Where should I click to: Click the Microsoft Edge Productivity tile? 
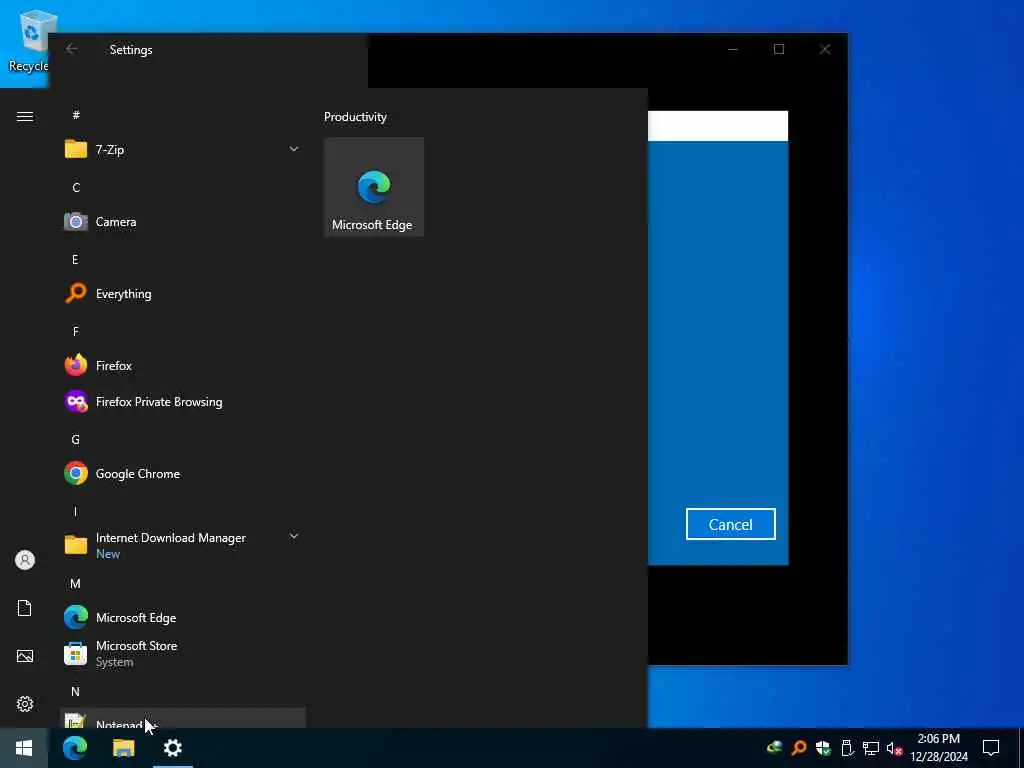[x=374, y=187]
